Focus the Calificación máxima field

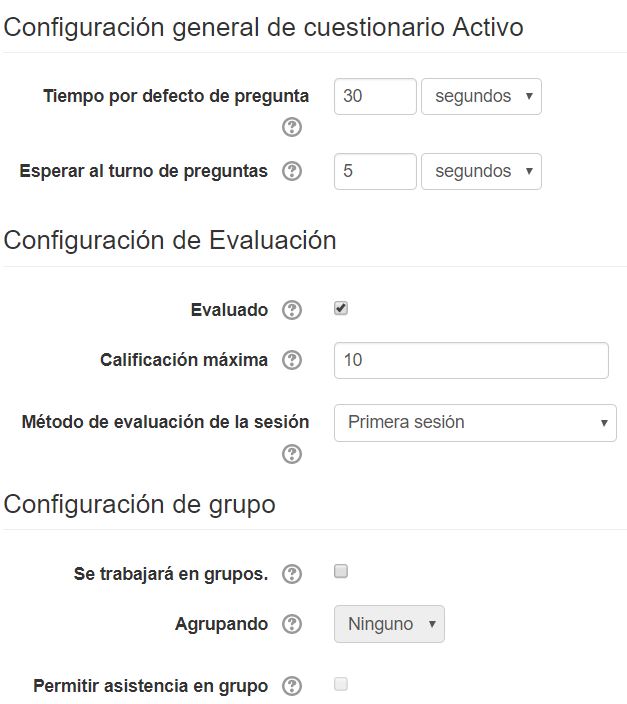[471, 360]
